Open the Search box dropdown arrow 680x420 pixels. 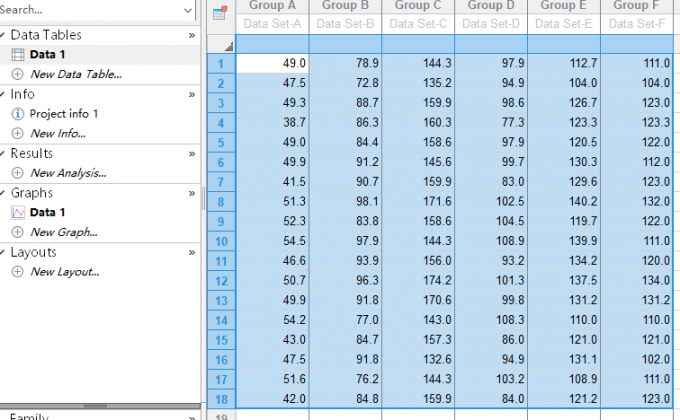click(x=187, y=10)
